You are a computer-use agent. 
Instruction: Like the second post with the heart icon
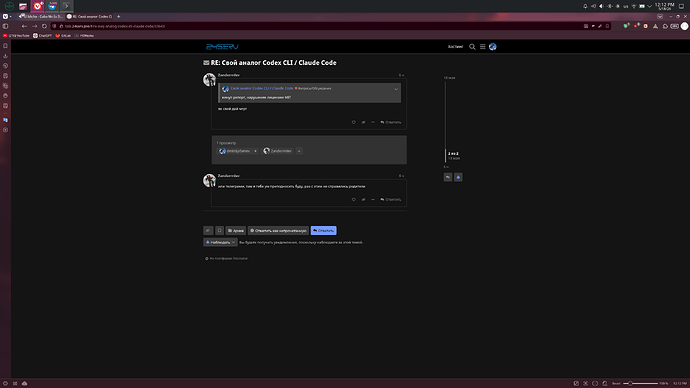coord(353,200)
